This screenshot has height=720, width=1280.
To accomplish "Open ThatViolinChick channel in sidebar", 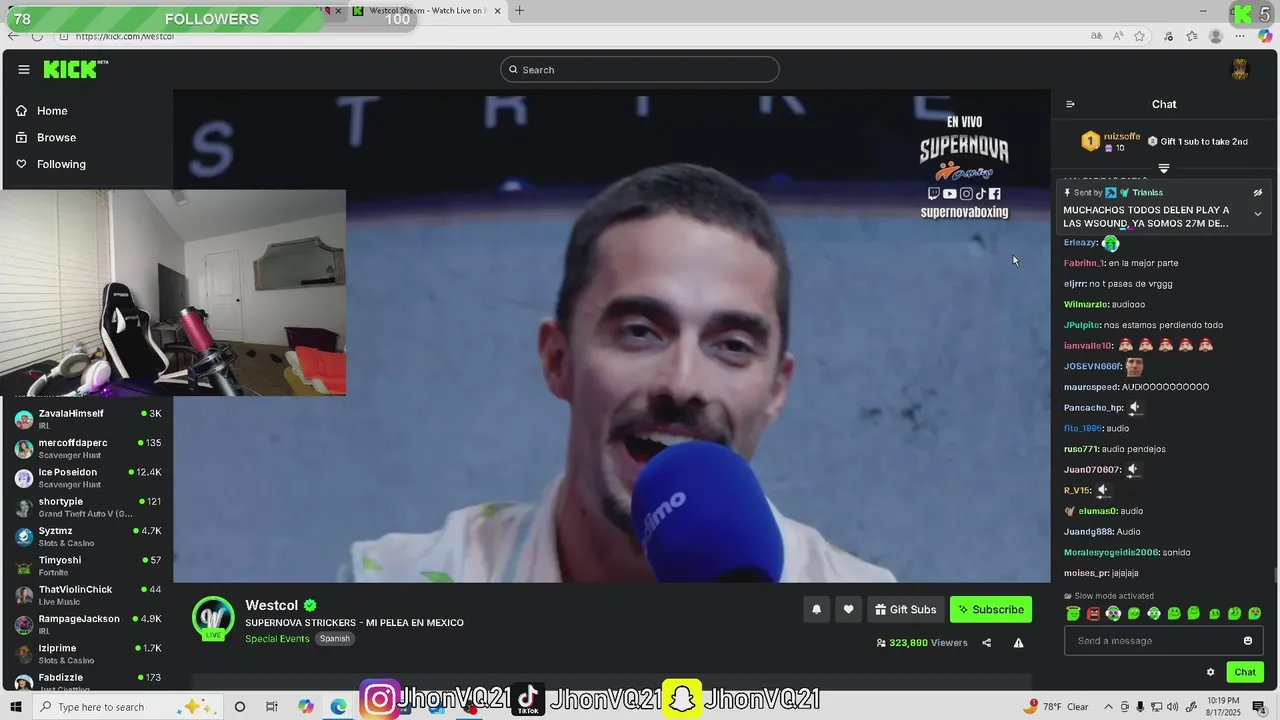I will 88,595.
